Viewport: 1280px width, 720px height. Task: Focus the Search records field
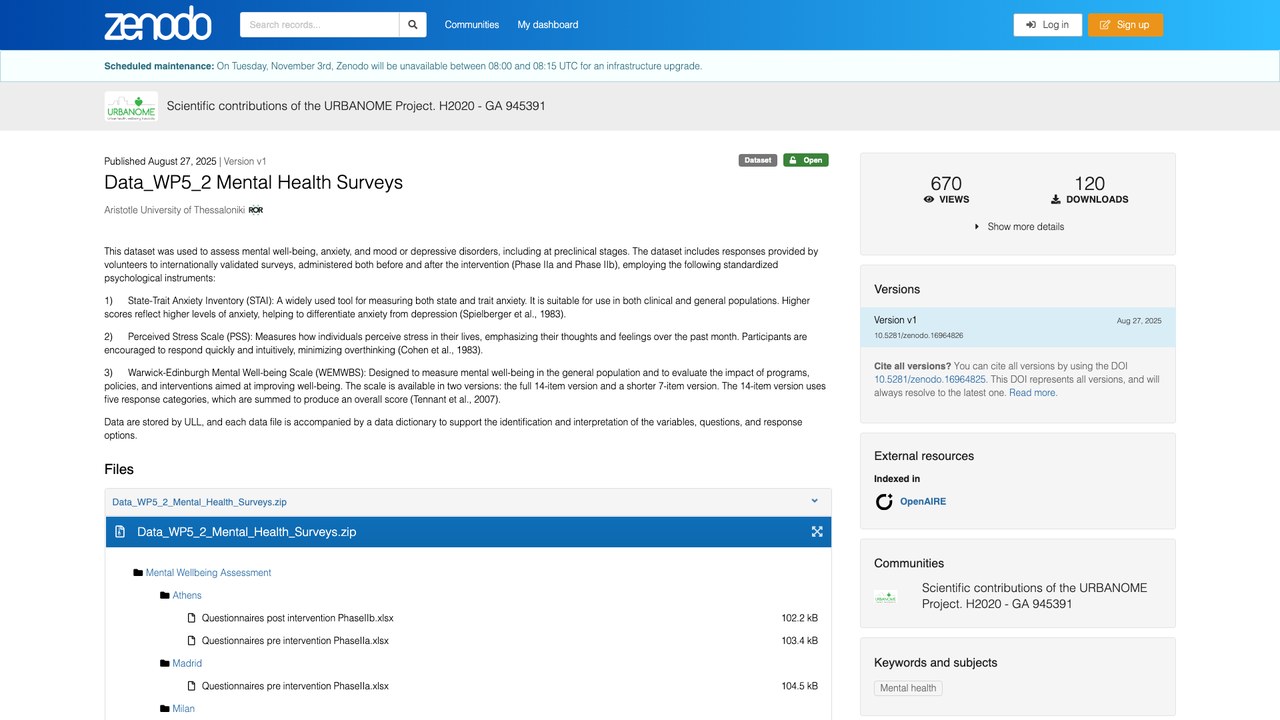pyautogui.click(x=320, y=25)
